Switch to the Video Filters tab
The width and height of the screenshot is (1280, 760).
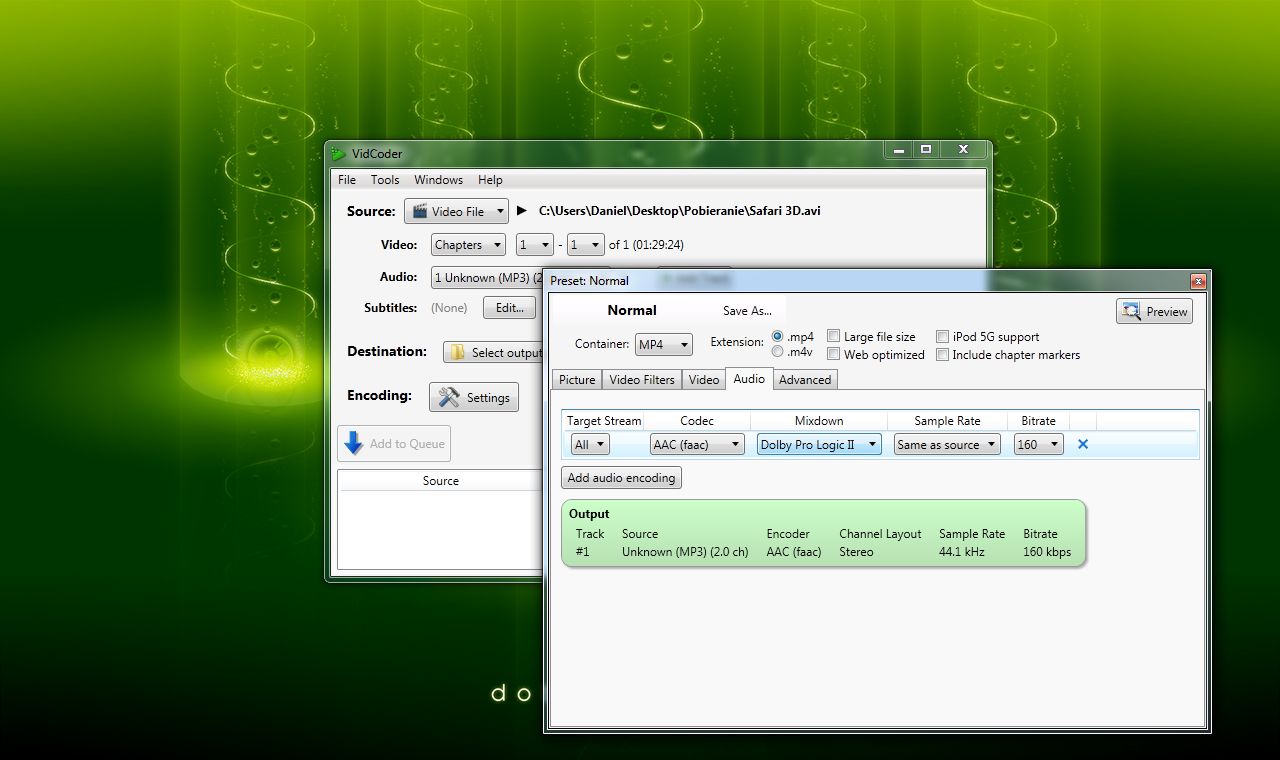coord(642,380)
